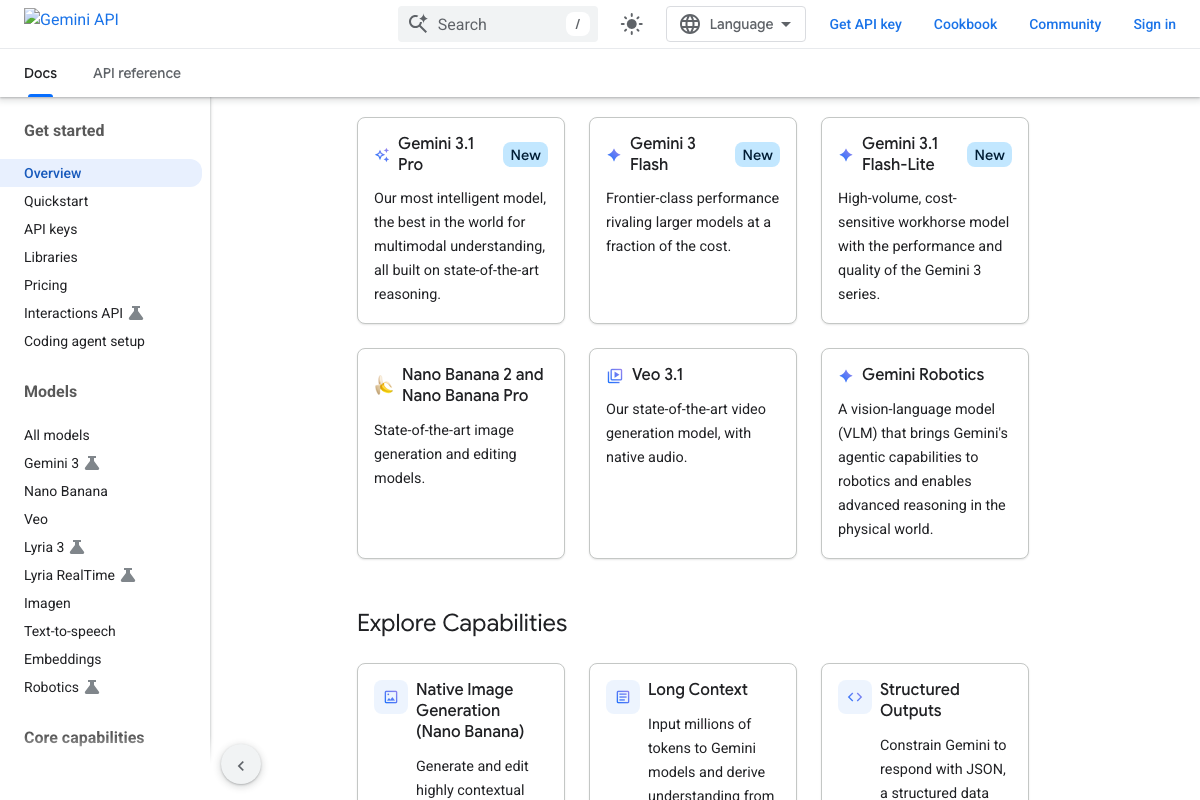Click the star icon on Gemini 3 Flash card
The width and height of the screenshot is (1200, 800).
tap(614, 155)
